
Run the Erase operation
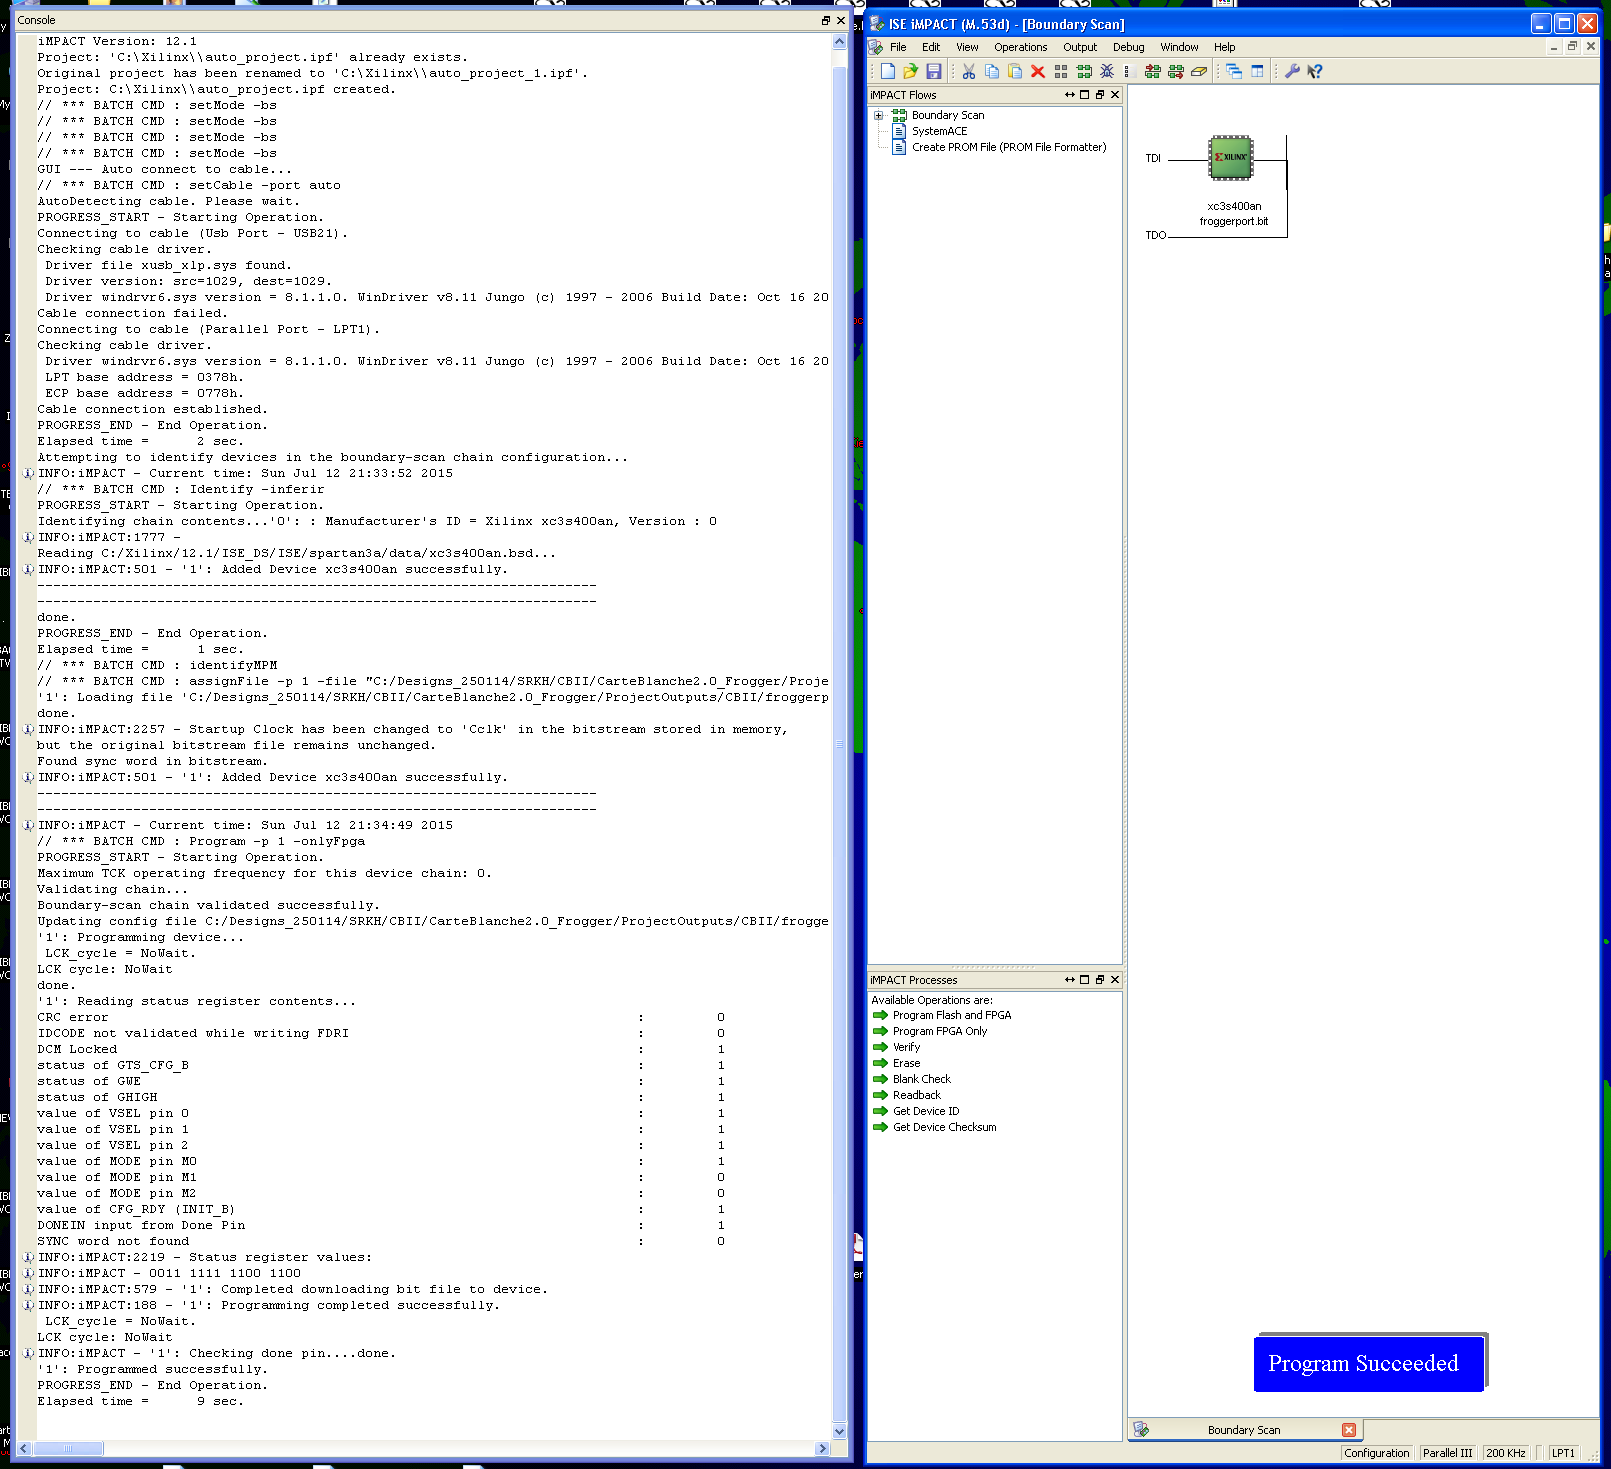pyautogui.click(x=906, y=1063)
